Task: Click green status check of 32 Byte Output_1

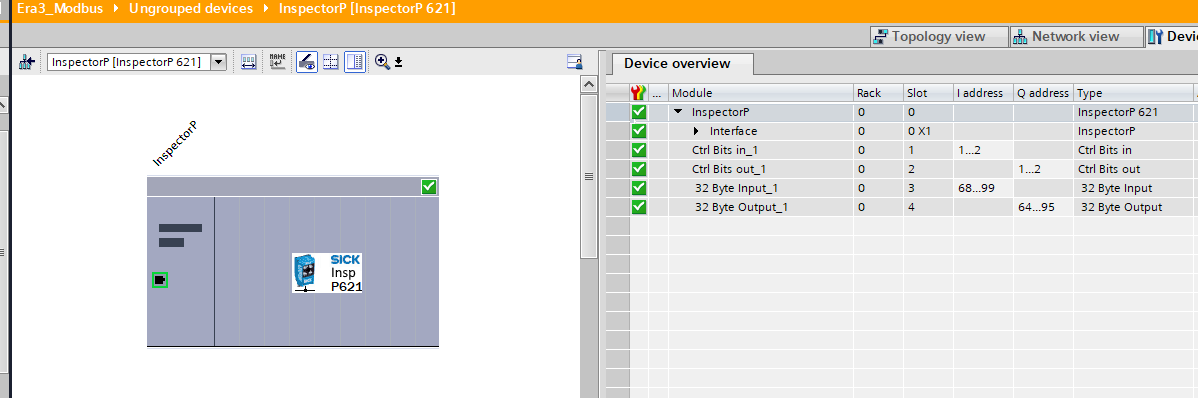Action: point(639,207)
